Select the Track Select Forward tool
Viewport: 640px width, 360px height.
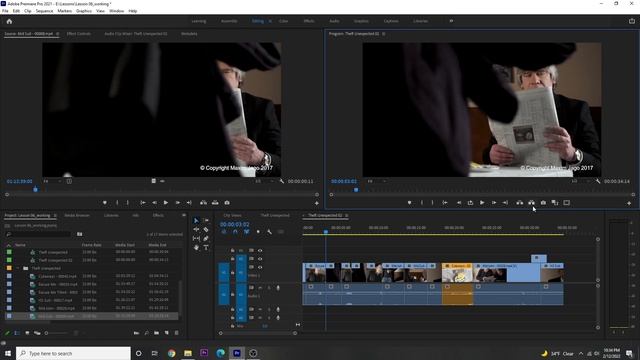(206, 220)
